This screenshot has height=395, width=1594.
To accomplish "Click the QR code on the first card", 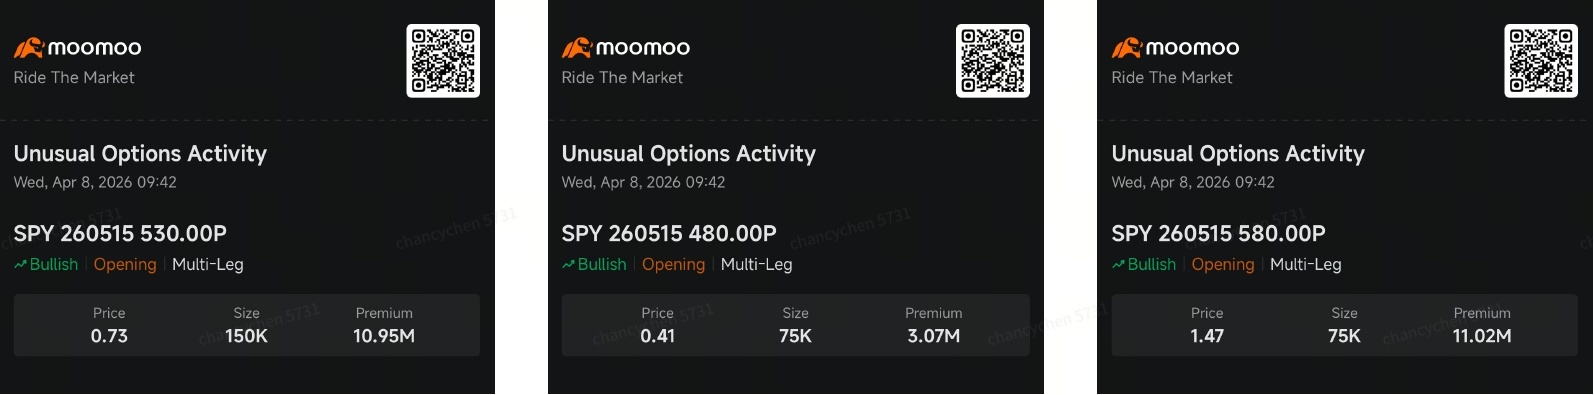I will point(443,61).
